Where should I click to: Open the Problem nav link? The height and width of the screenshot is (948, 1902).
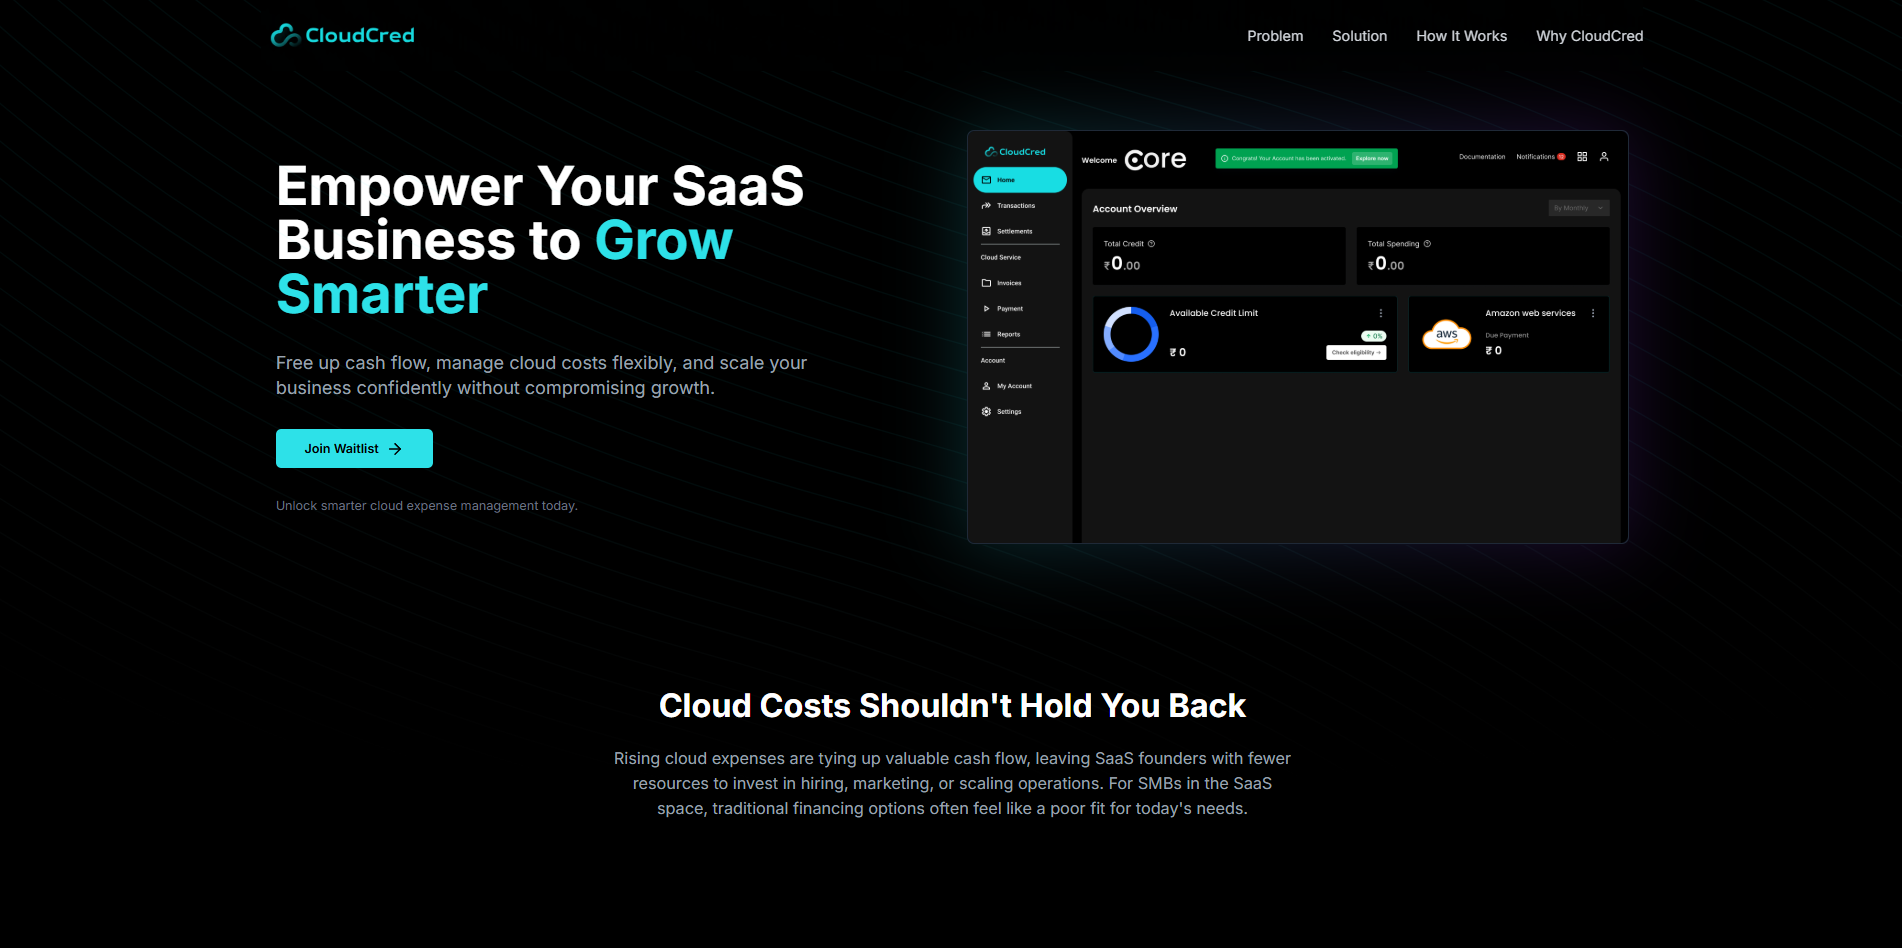click(x=1275, y=36)
